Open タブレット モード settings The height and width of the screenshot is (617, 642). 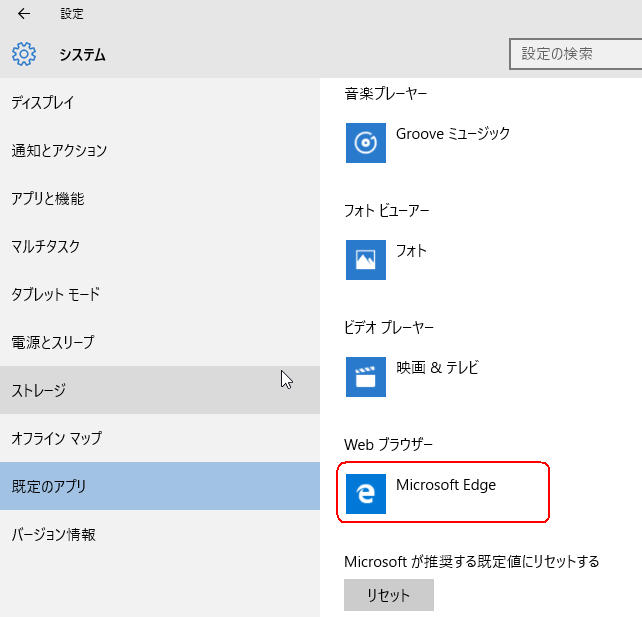tap(160, 294)
